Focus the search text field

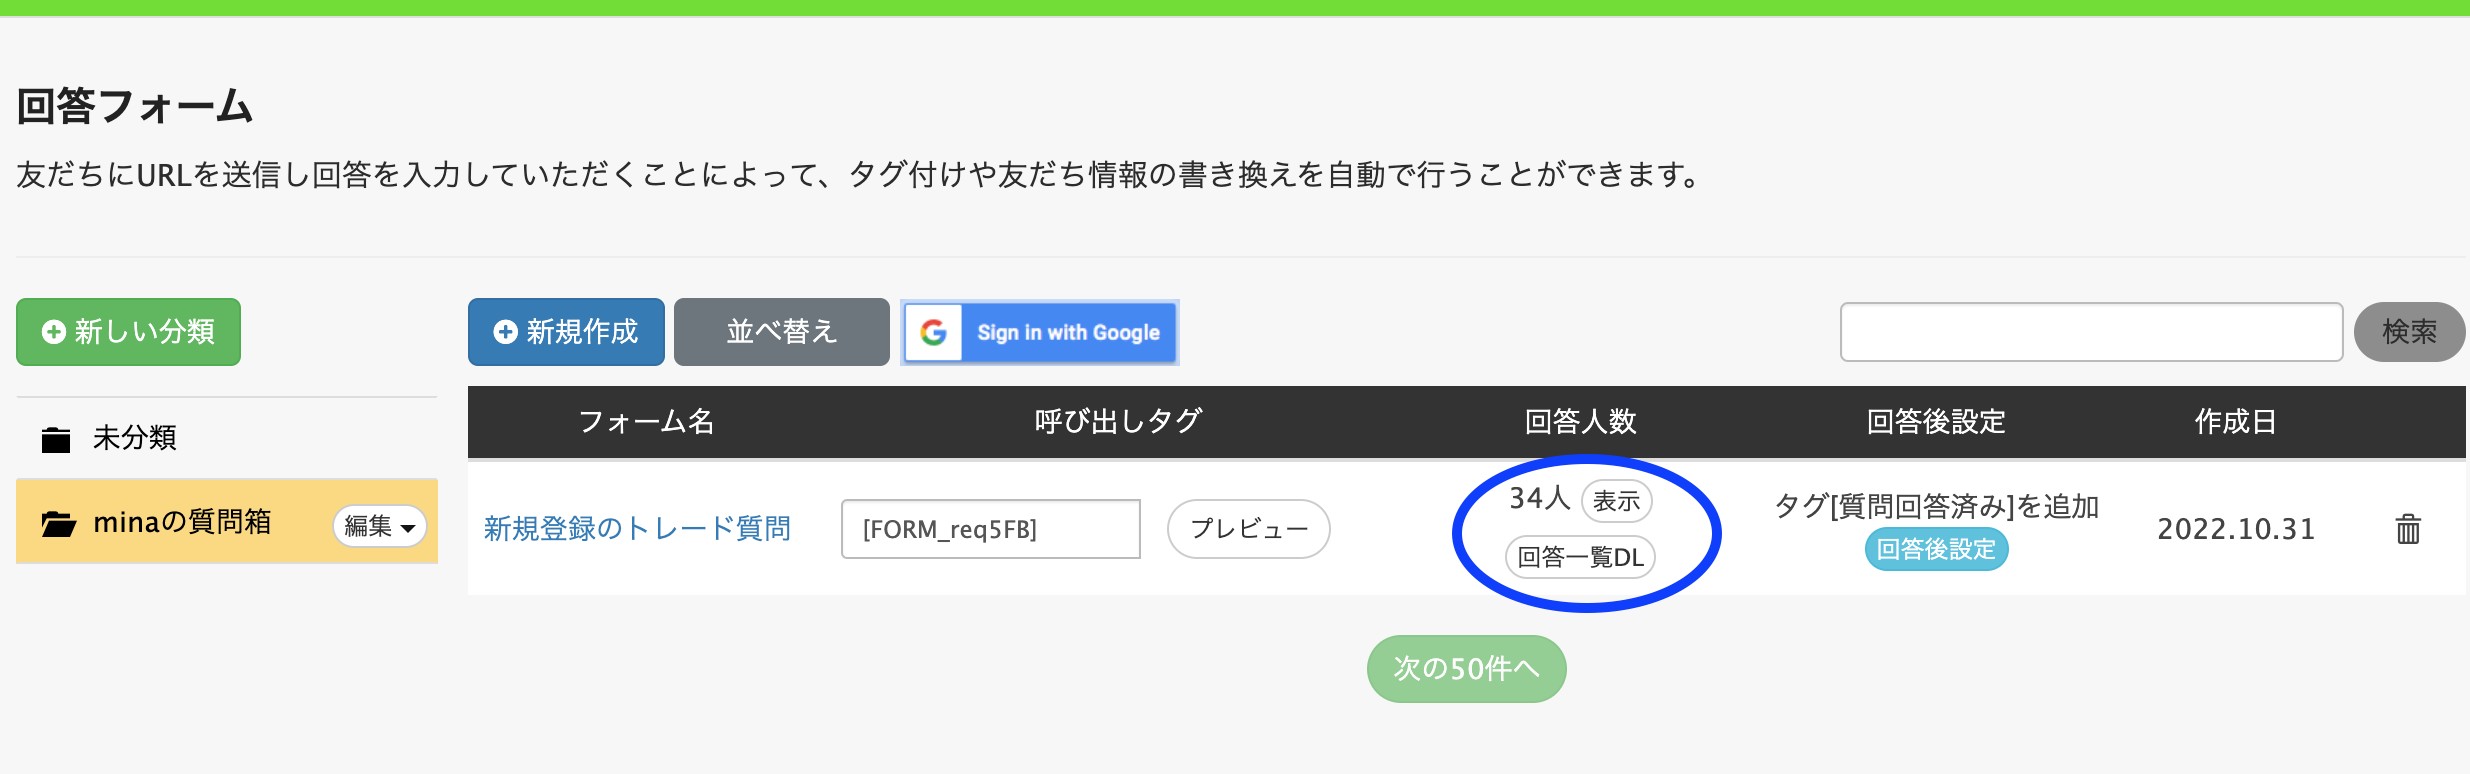coord(2092,332)
